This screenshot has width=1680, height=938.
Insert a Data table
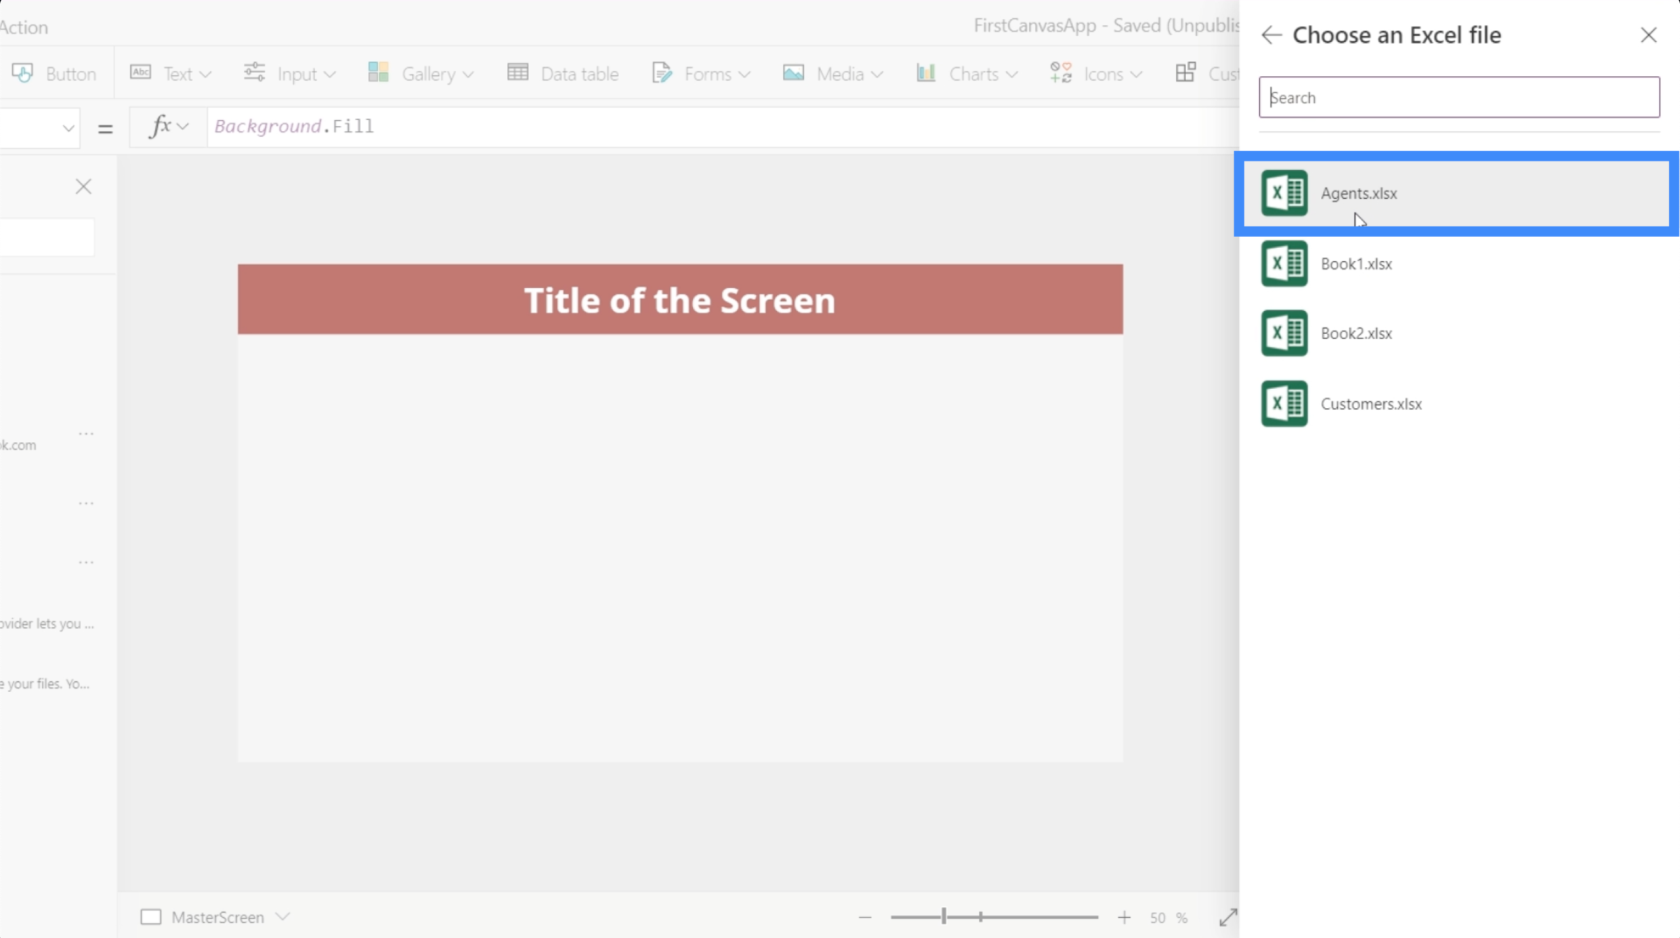tap(563, 74)
